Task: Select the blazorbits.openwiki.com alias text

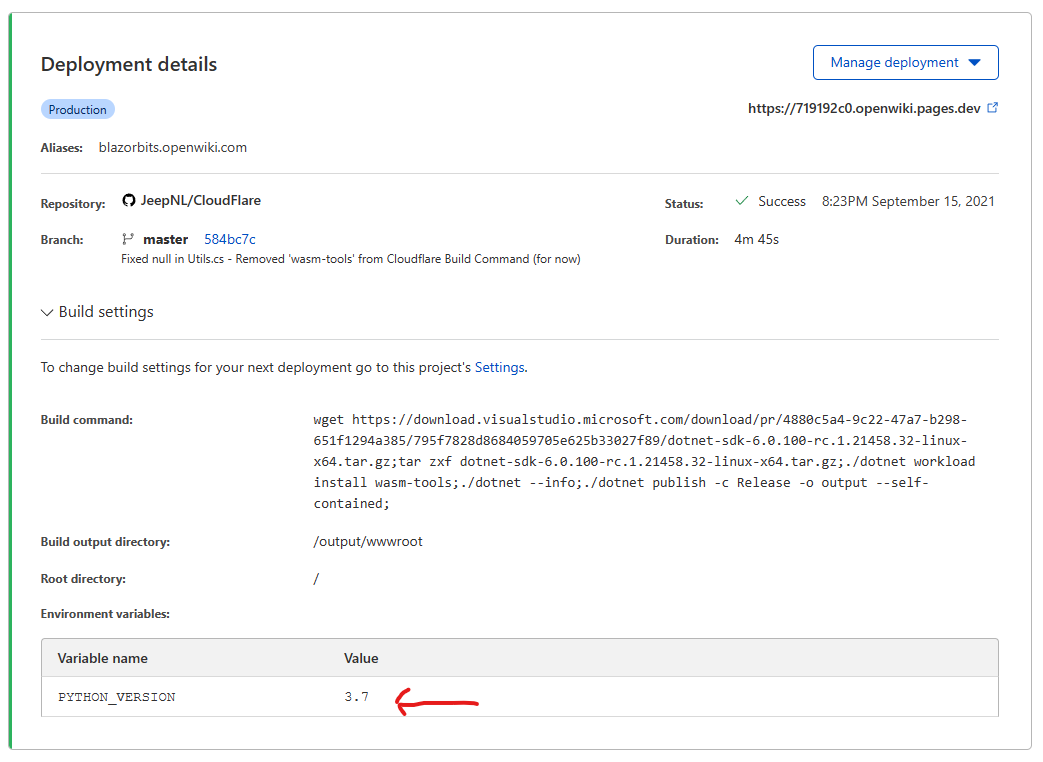Action: 173,148
